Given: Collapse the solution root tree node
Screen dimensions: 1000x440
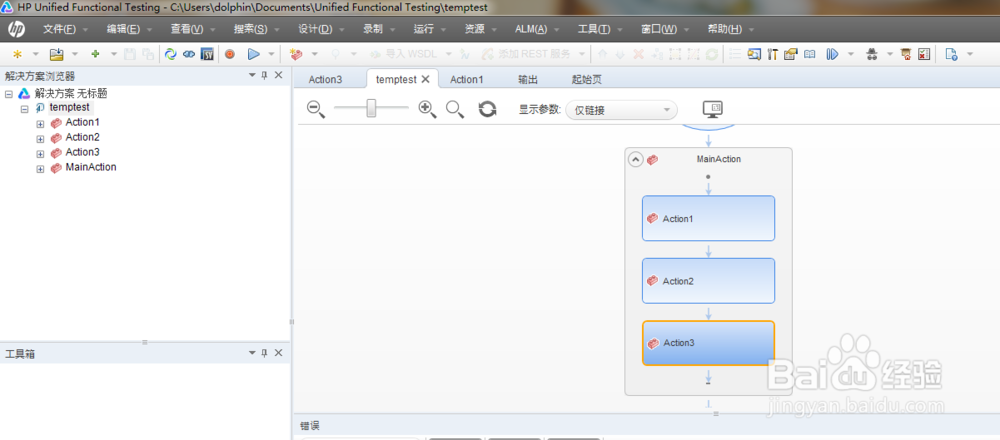Looking at the screenshot, I should click(x=9, y=94).
